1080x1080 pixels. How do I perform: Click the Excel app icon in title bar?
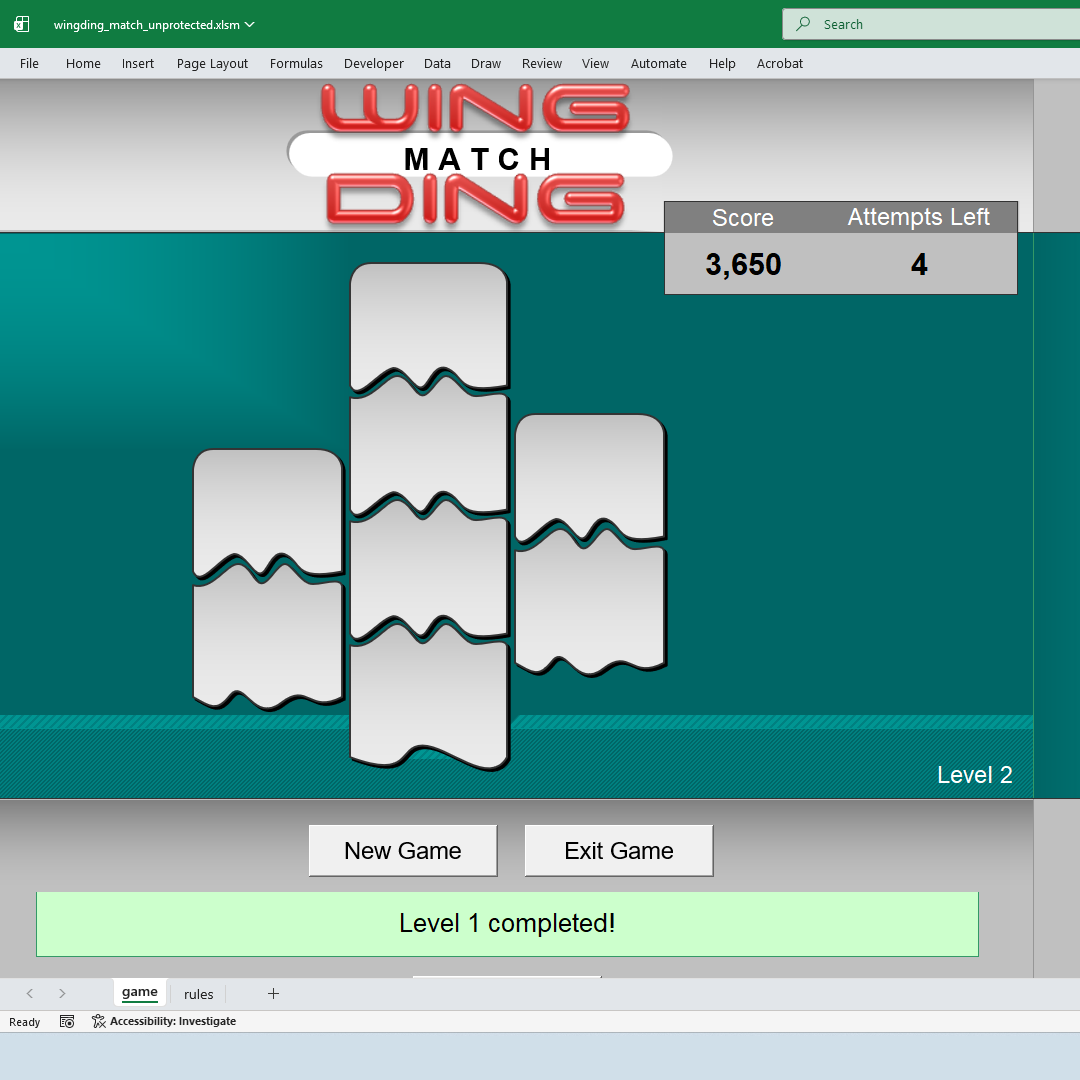[x=21, y=23]
